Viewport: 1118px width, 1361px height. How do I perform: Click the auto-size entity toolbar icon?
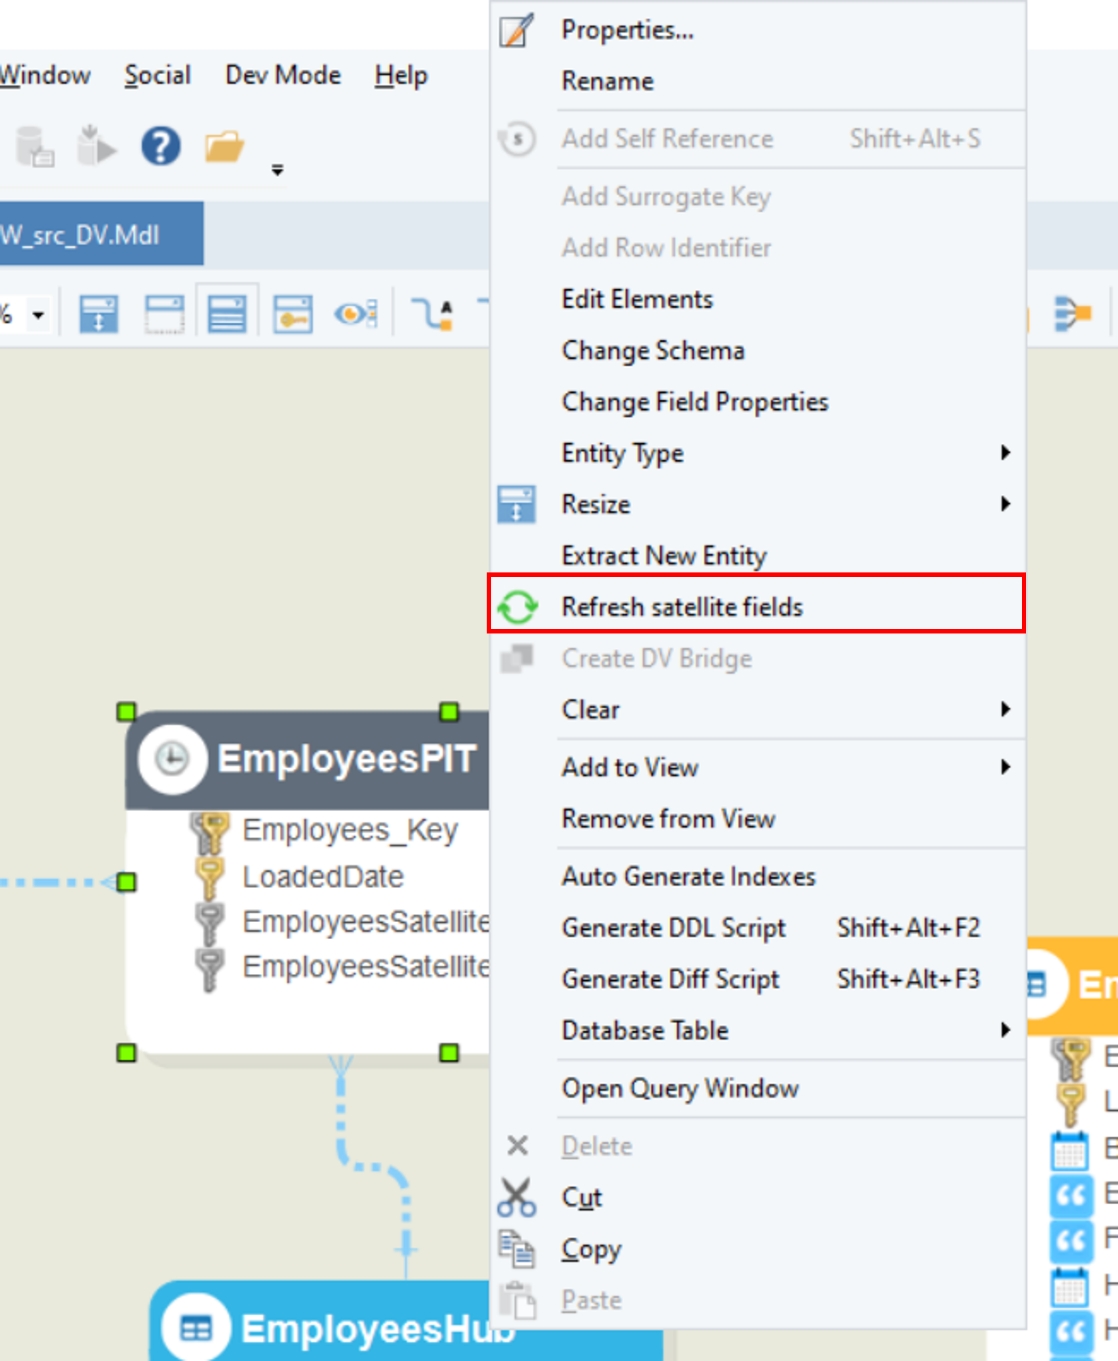[x=98, y=314]
